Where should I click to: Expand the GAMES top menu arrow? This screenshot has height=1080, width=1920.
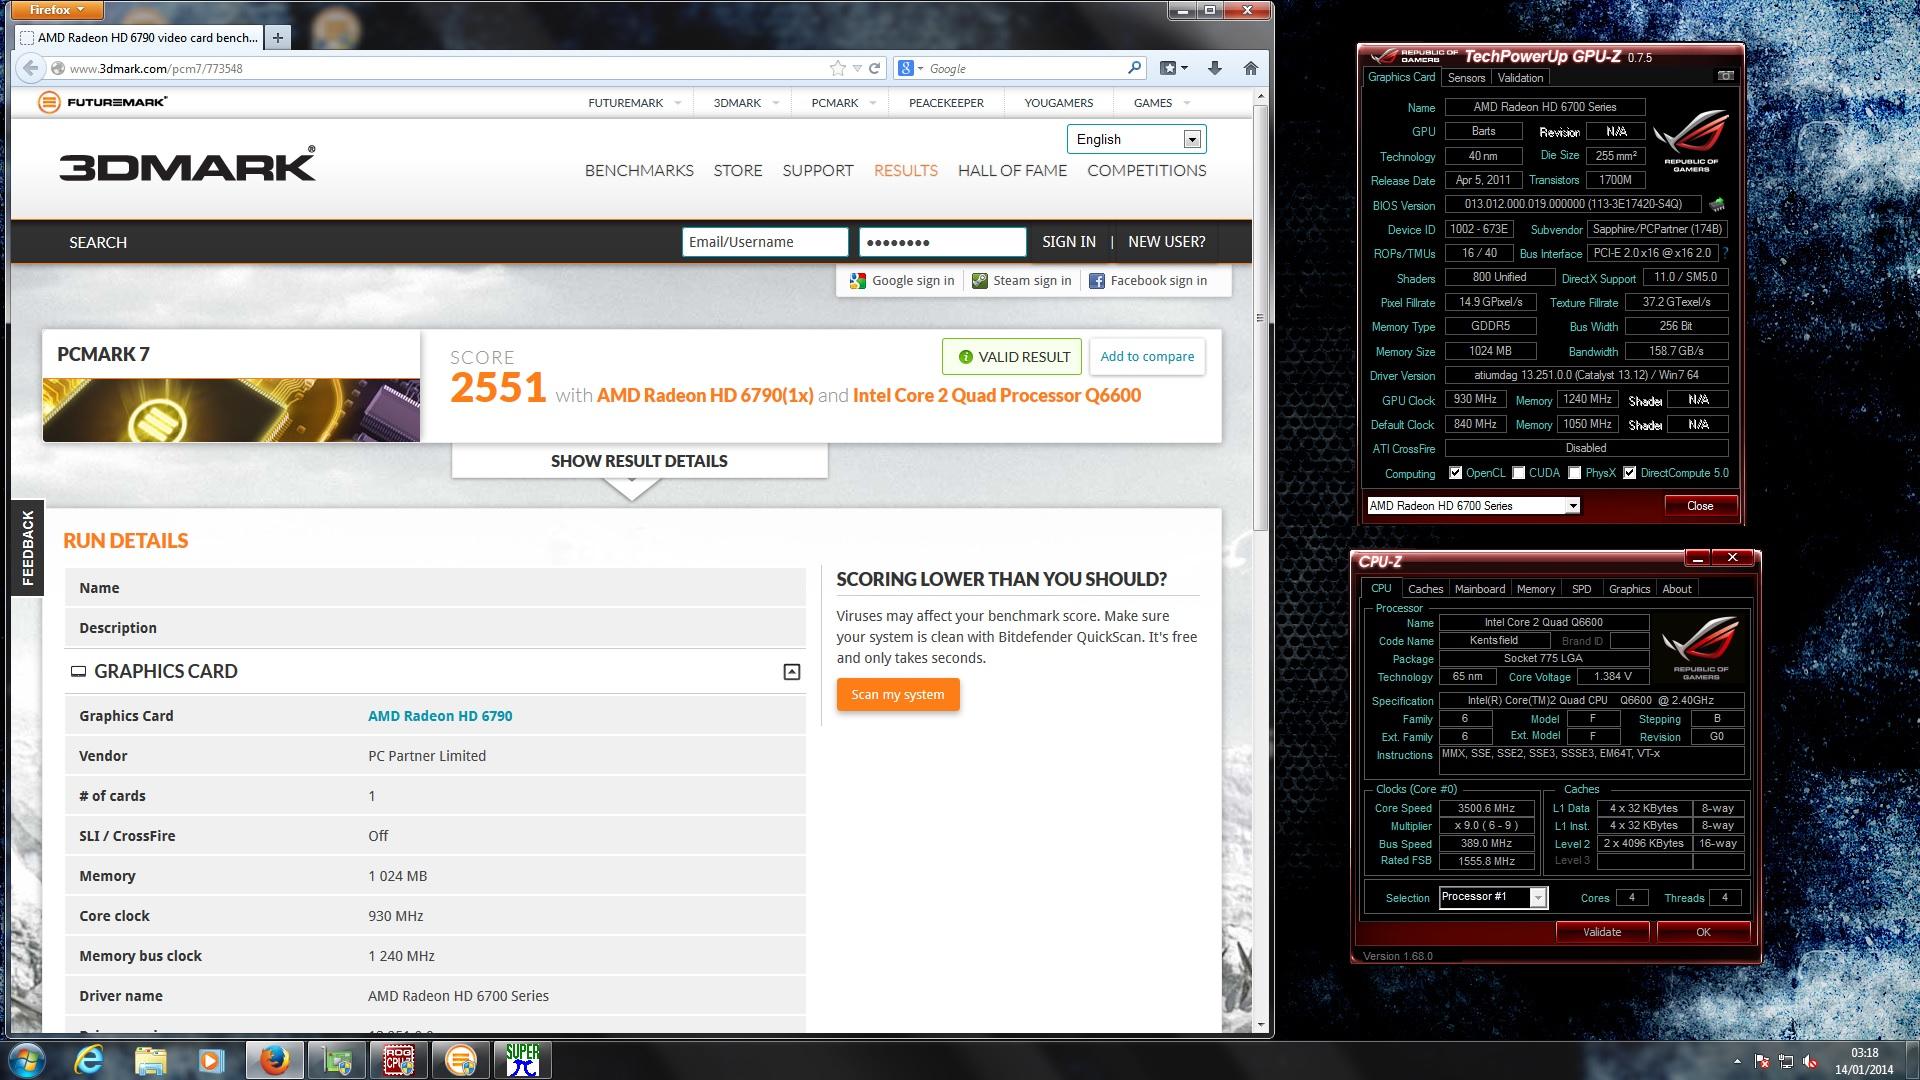(1186, 103)
